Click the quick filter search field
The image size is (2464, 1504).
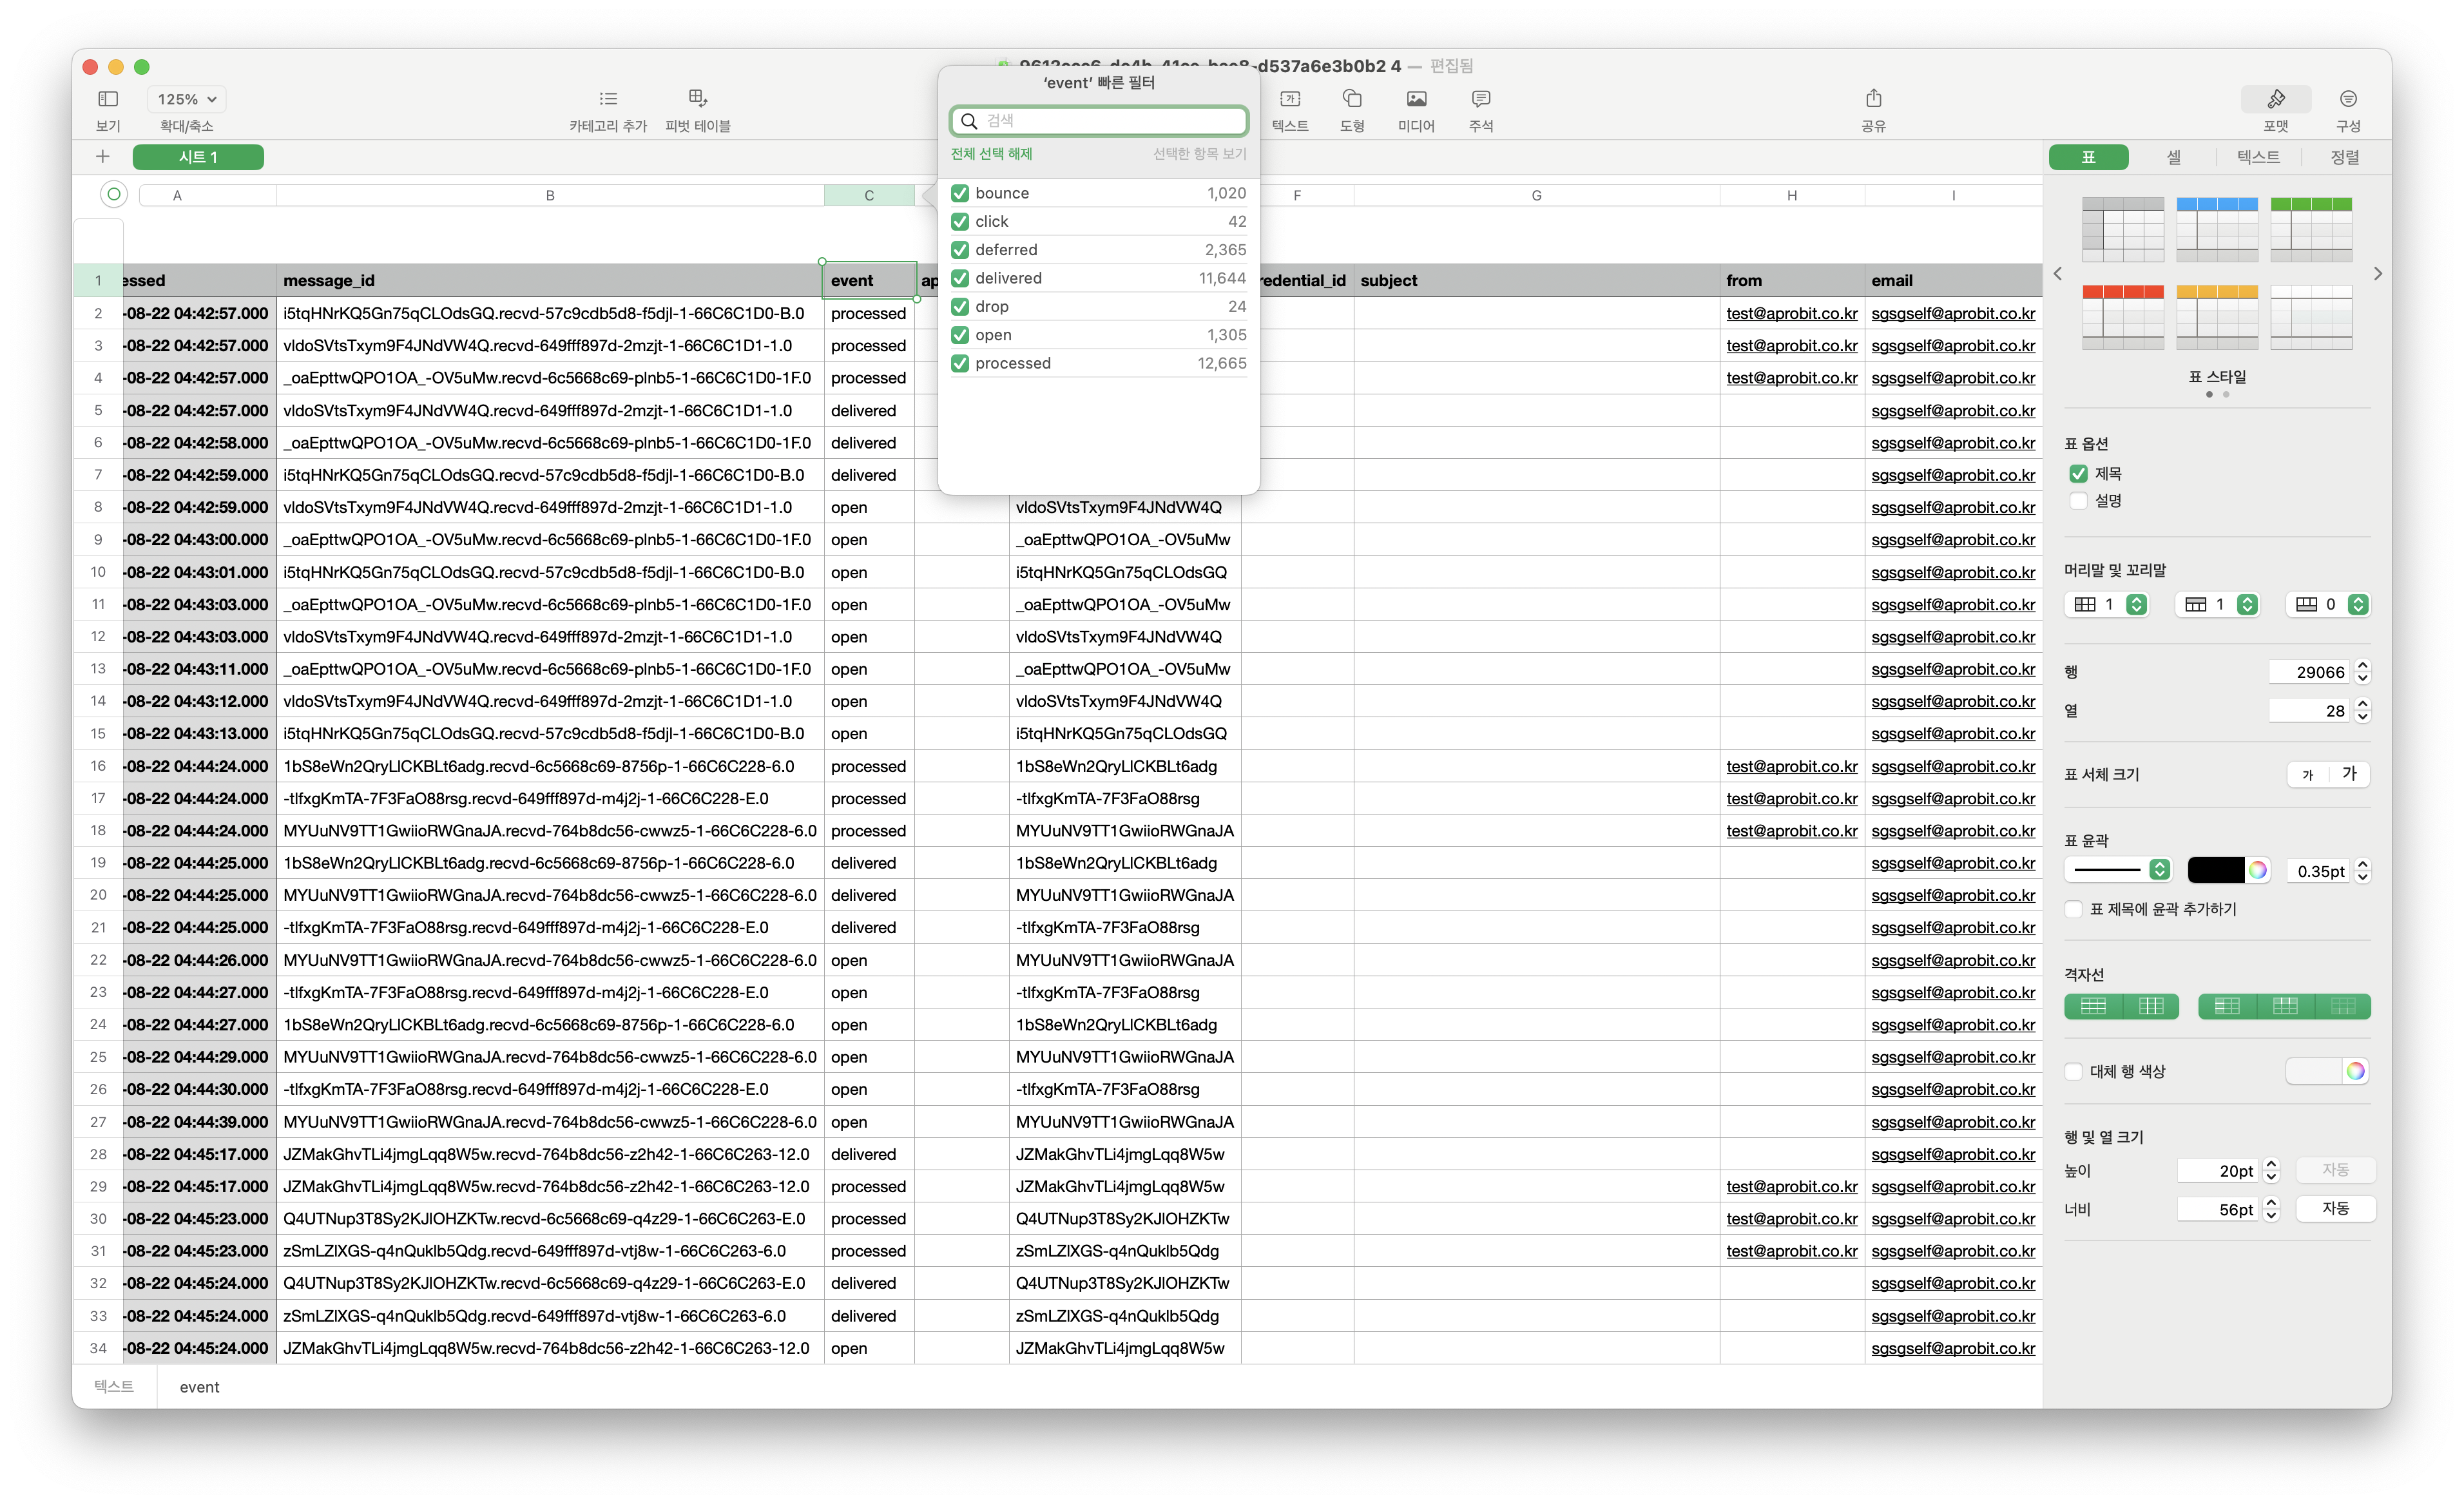pos(1099,120)
